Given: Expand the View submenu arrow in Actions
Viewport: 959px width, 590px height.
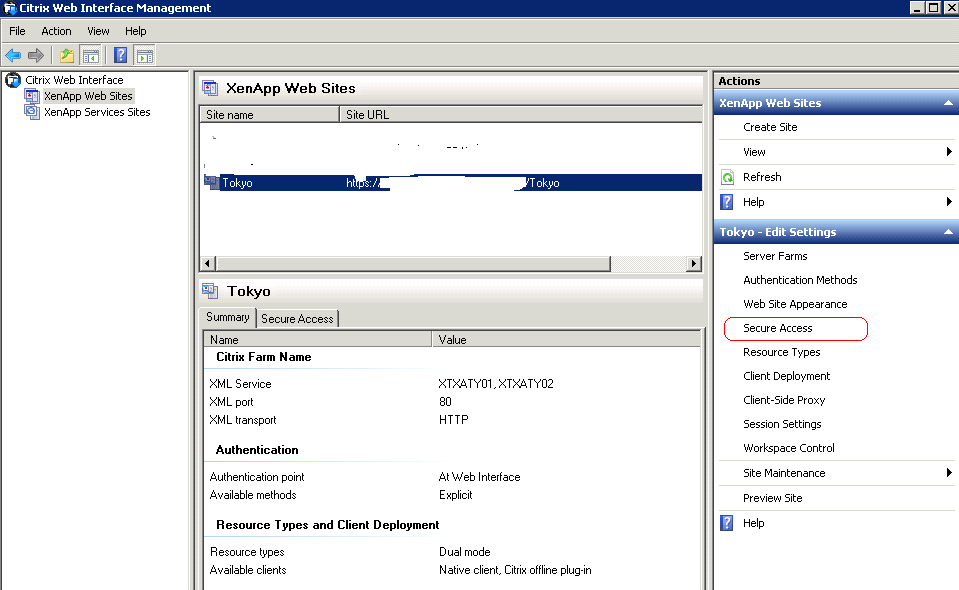Looking at the screenshot, I should click(949, 152).
